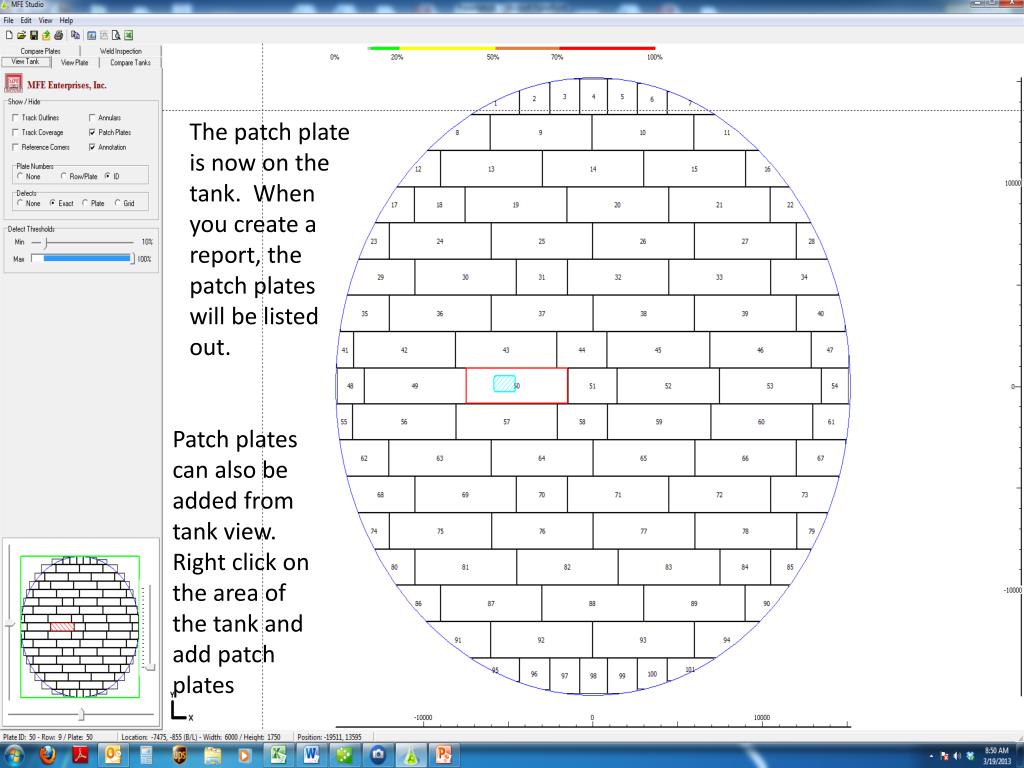This screenshot has width=1024, height=768.
Task: Open the Edit menu
Action: (x=26, y=20)
